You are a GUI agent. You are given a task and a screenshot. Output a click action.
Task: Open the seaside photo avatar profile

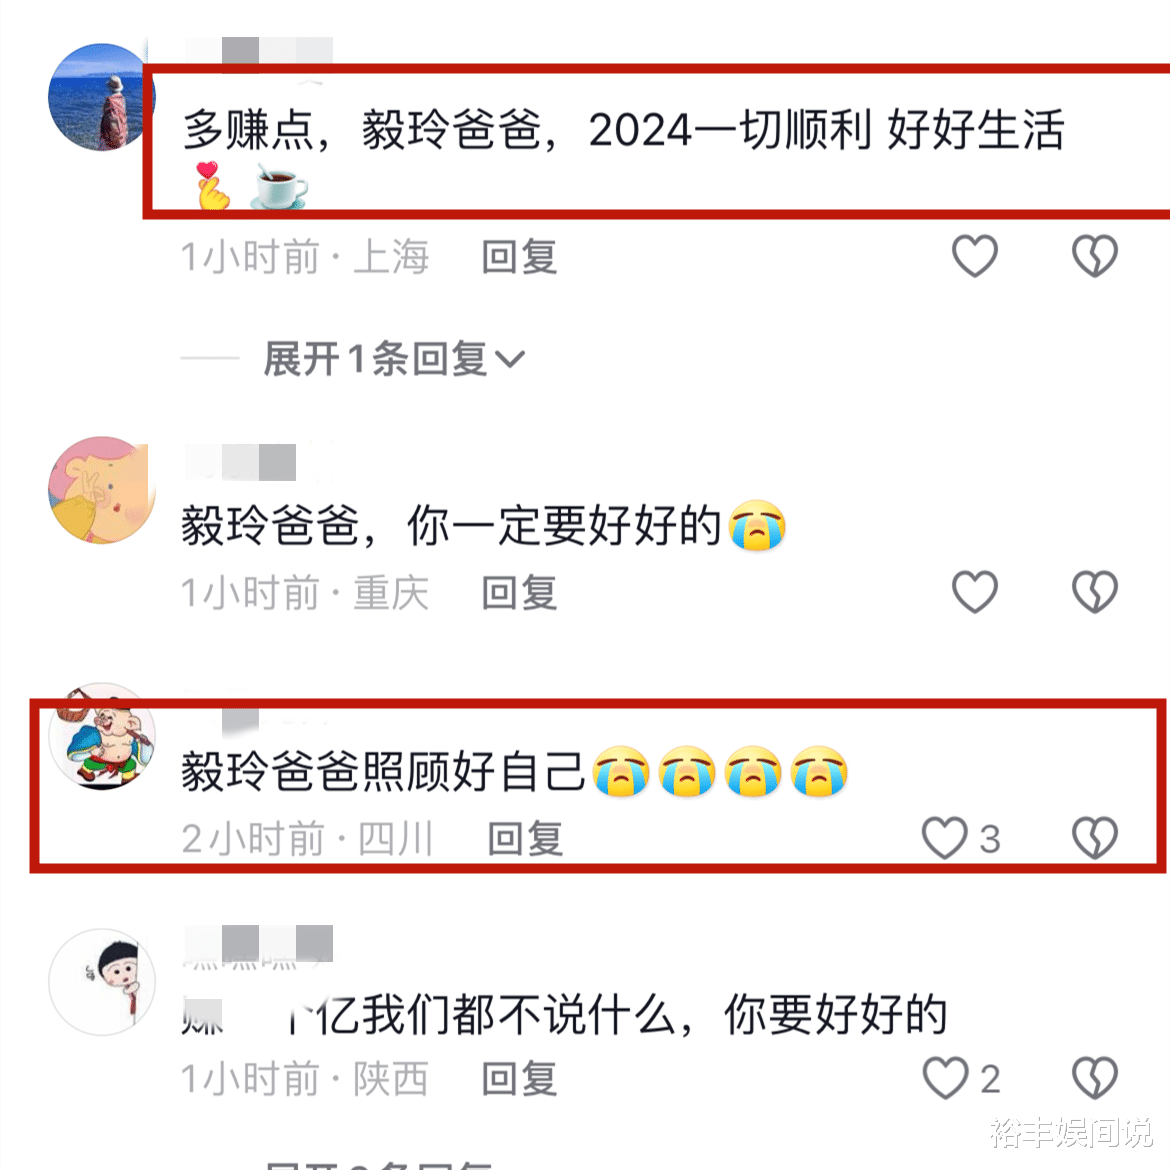(x=101, y=97)
